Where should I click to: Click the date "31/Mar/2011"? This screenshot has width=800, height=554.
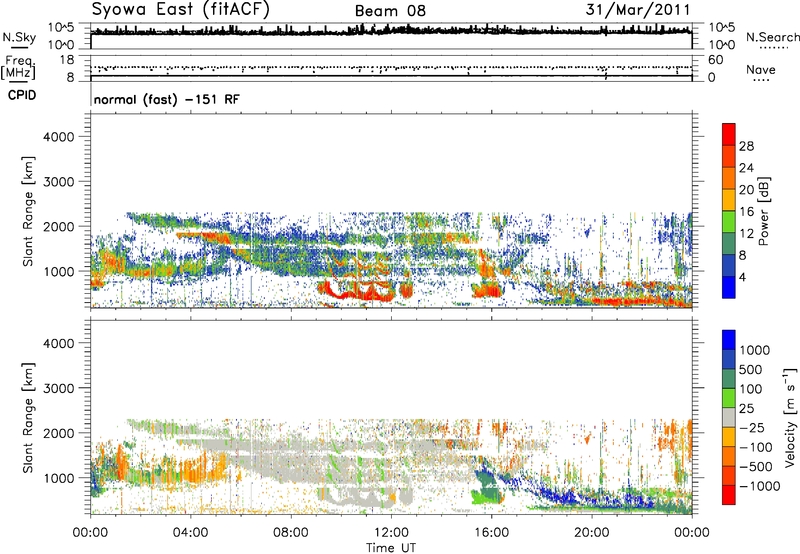[638, 10]
